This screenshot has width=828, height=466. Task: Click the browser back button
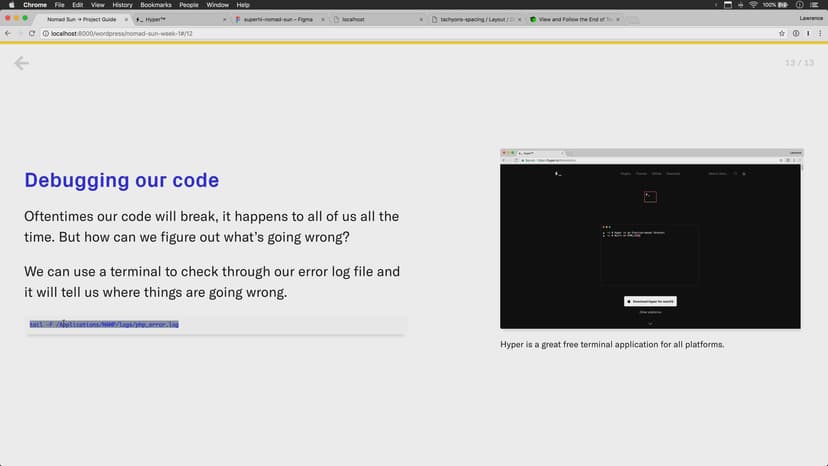point(7,33)
